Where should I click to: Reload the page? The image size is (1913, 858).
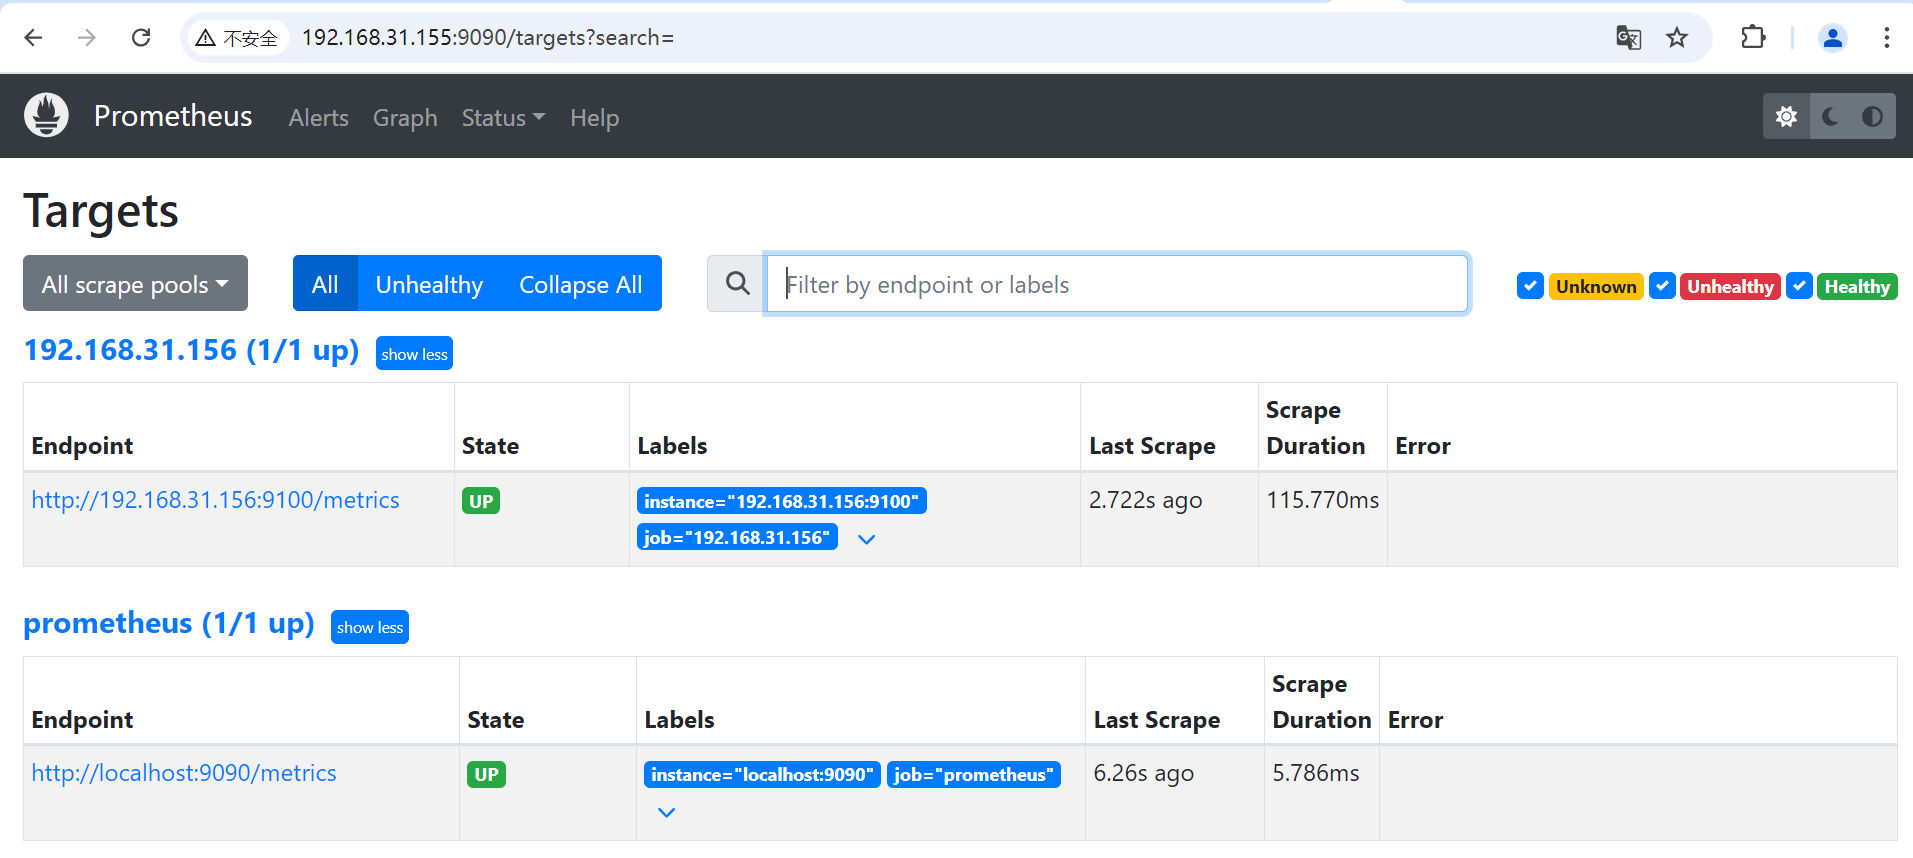141,38
